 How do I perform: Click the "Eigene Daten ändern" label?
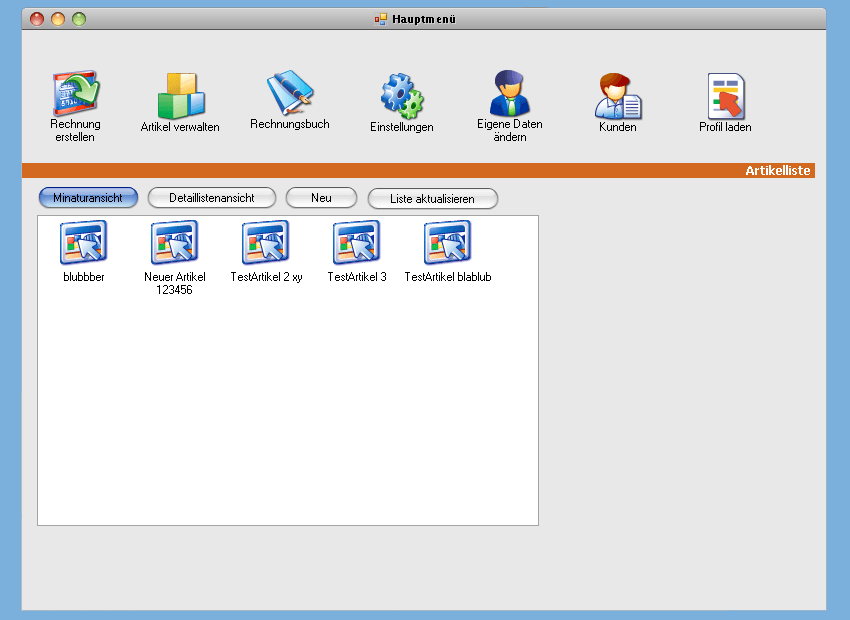[510, 131]
